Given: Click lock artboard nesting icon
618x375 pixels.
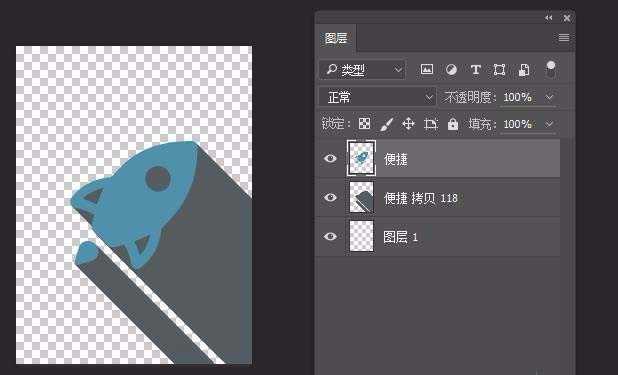Looking at the screenshot, I should point(430,124).
